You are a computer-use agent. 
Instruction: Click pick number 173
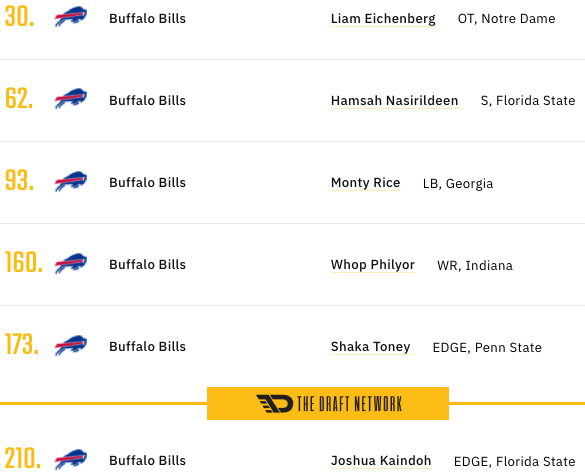coord(22,345)
